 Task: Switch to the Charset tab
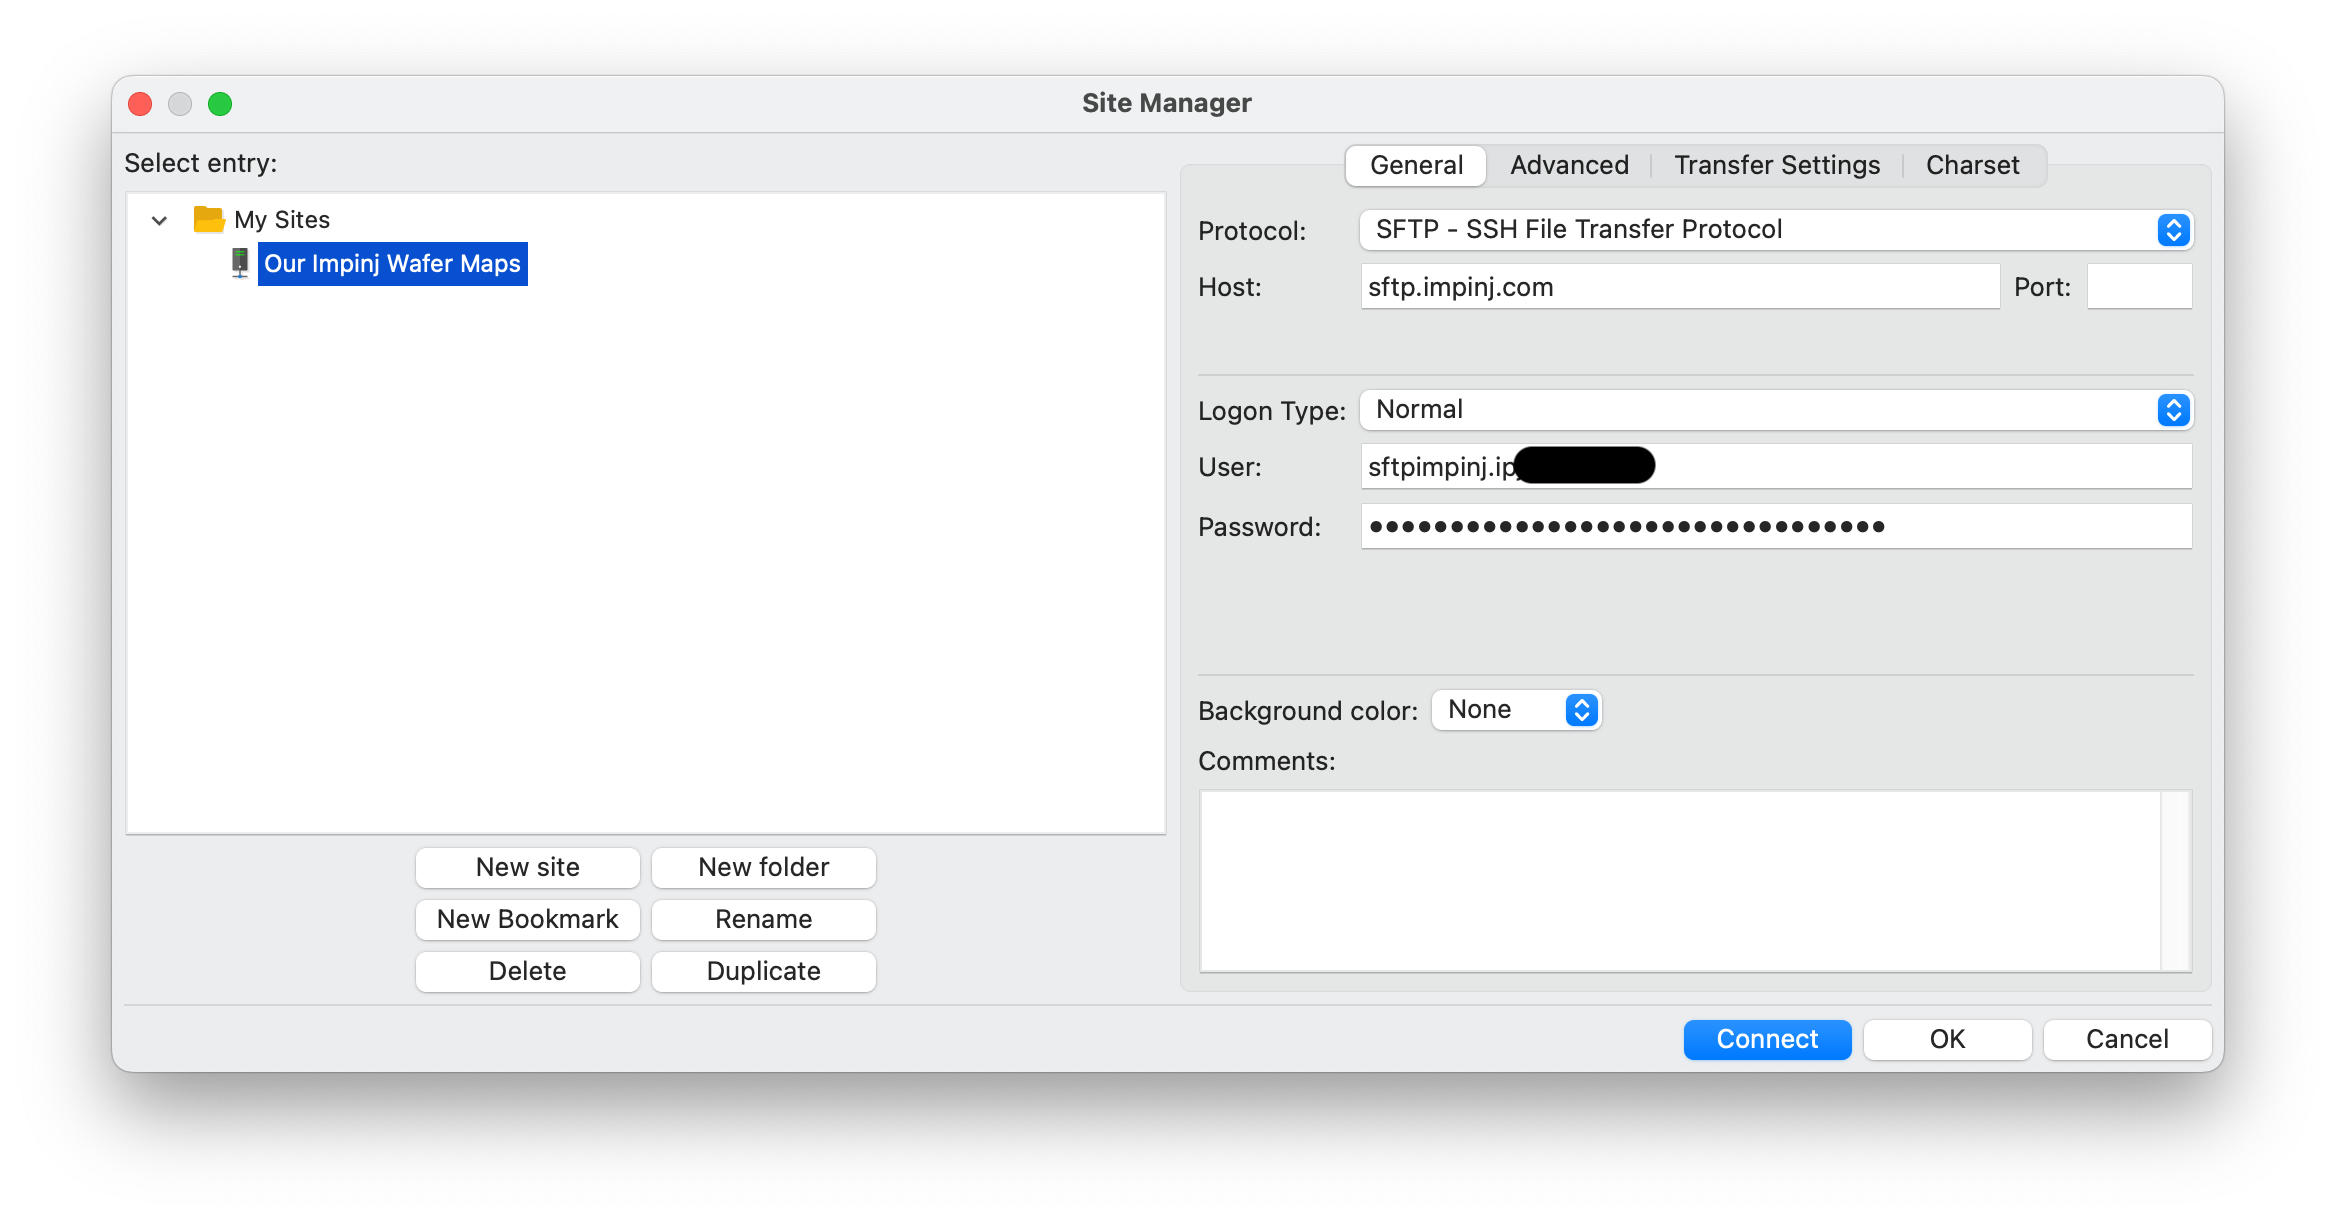(1972, 165)
